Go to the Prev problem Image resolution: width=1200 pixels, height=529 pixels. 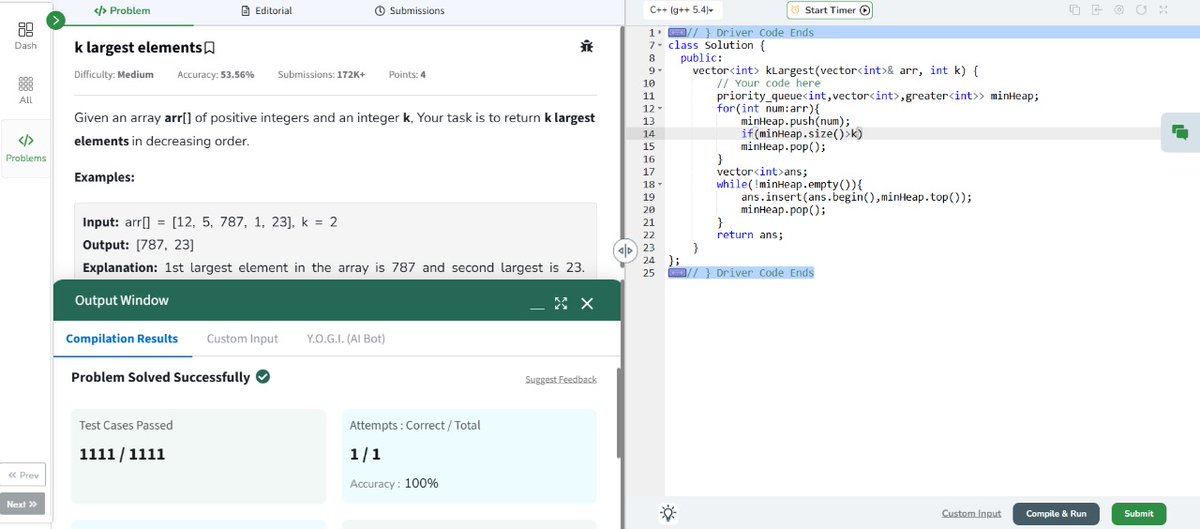point(23,475)
